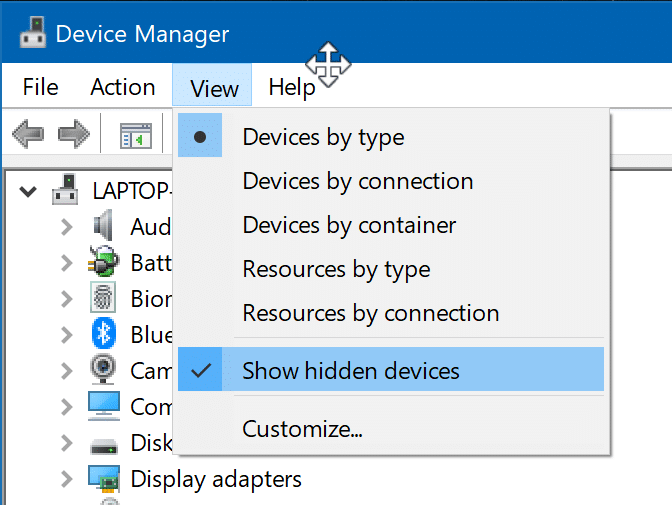Choose Resources by connection view

tap(391, 313)
